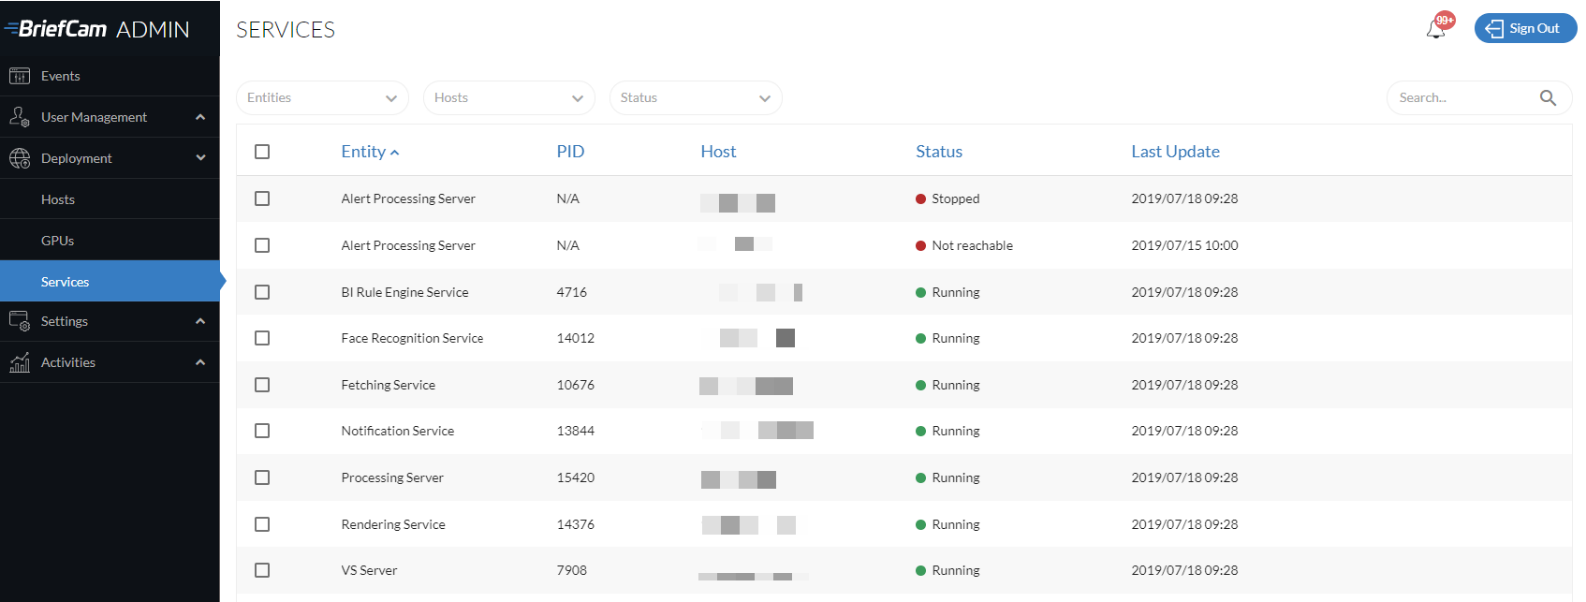Click the Activities chart icon
The height and width of the screenshot is (602, 1586).
(19, 362)
